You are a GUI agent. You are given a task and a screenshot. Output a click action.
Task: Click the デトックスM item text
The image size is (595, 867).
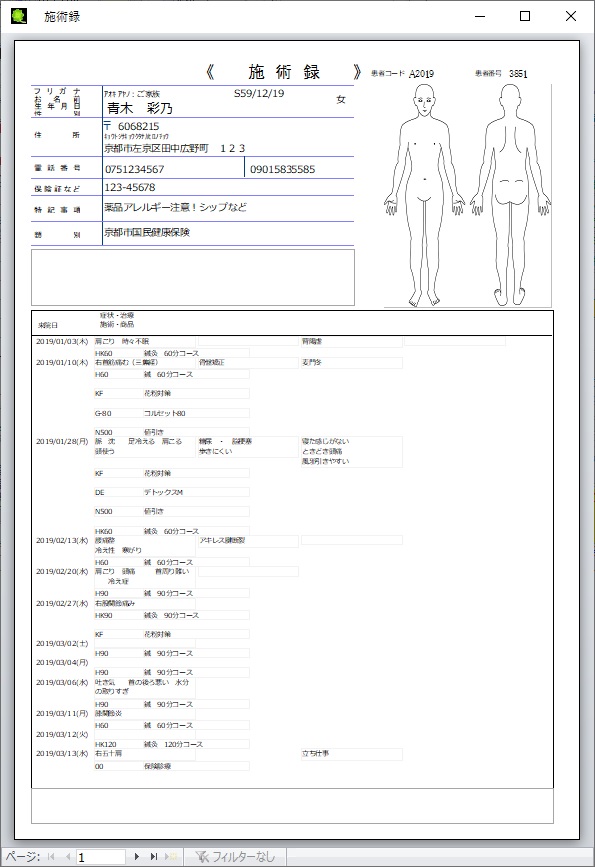[x=163, y=492]
